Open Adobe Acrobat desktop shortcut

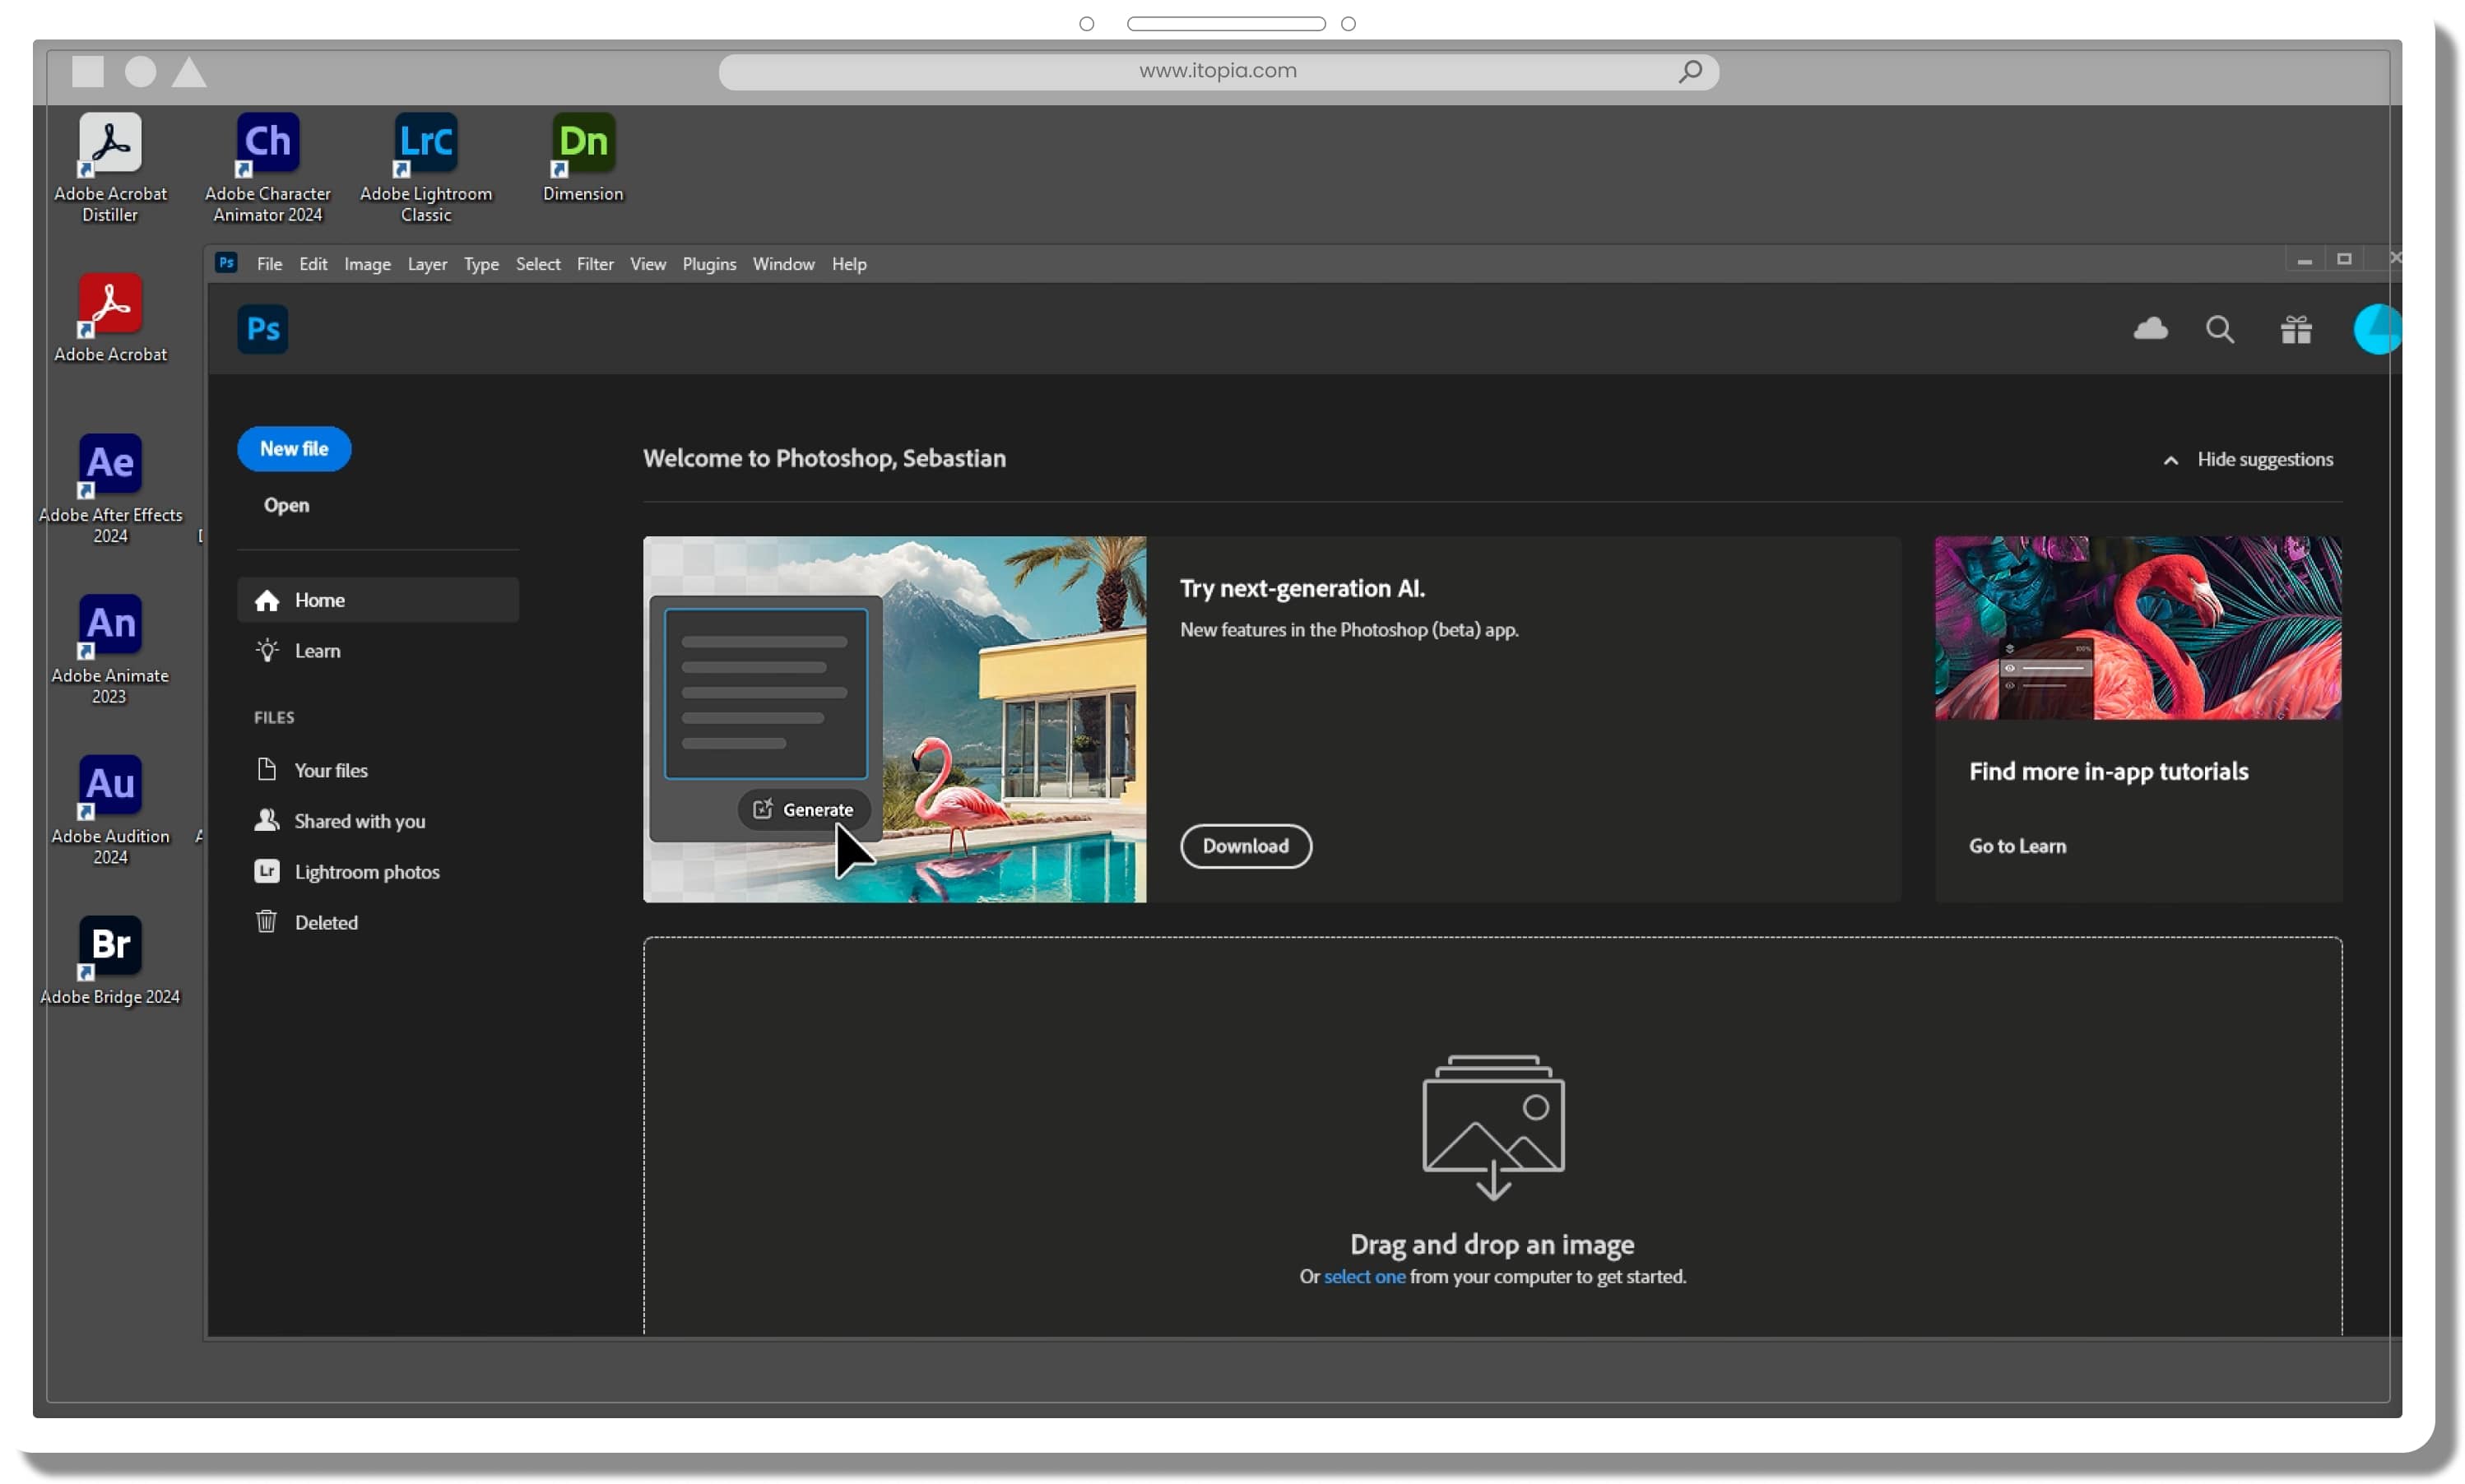coord(110,317)
